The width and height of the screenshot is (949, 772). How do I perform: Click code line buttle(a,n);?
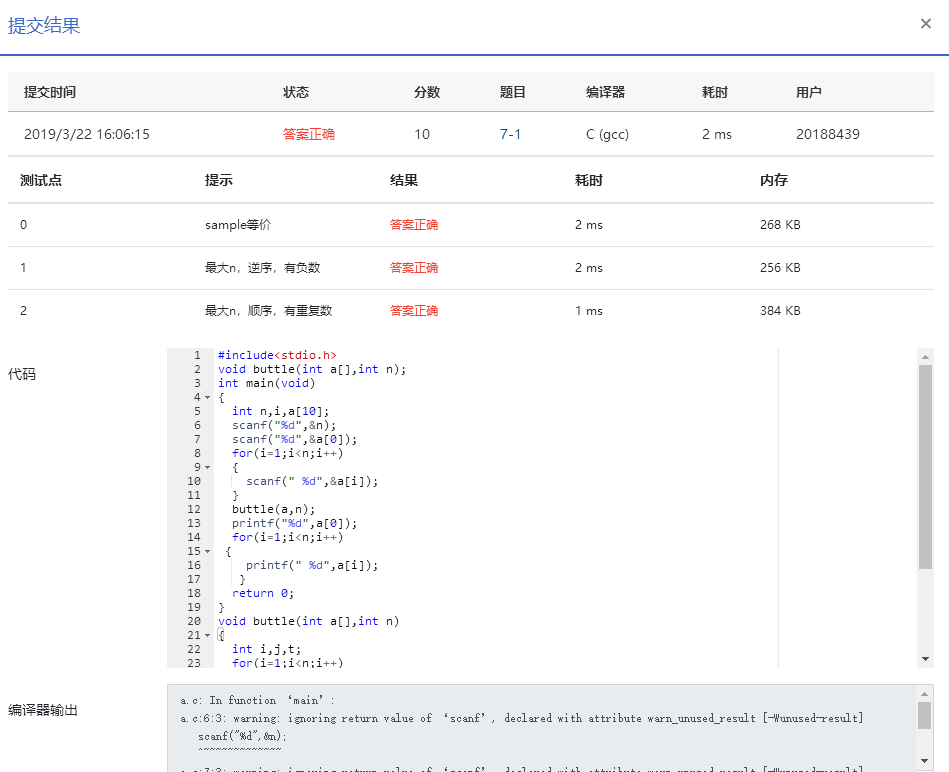pyautogui.click(x=274, y=509)
